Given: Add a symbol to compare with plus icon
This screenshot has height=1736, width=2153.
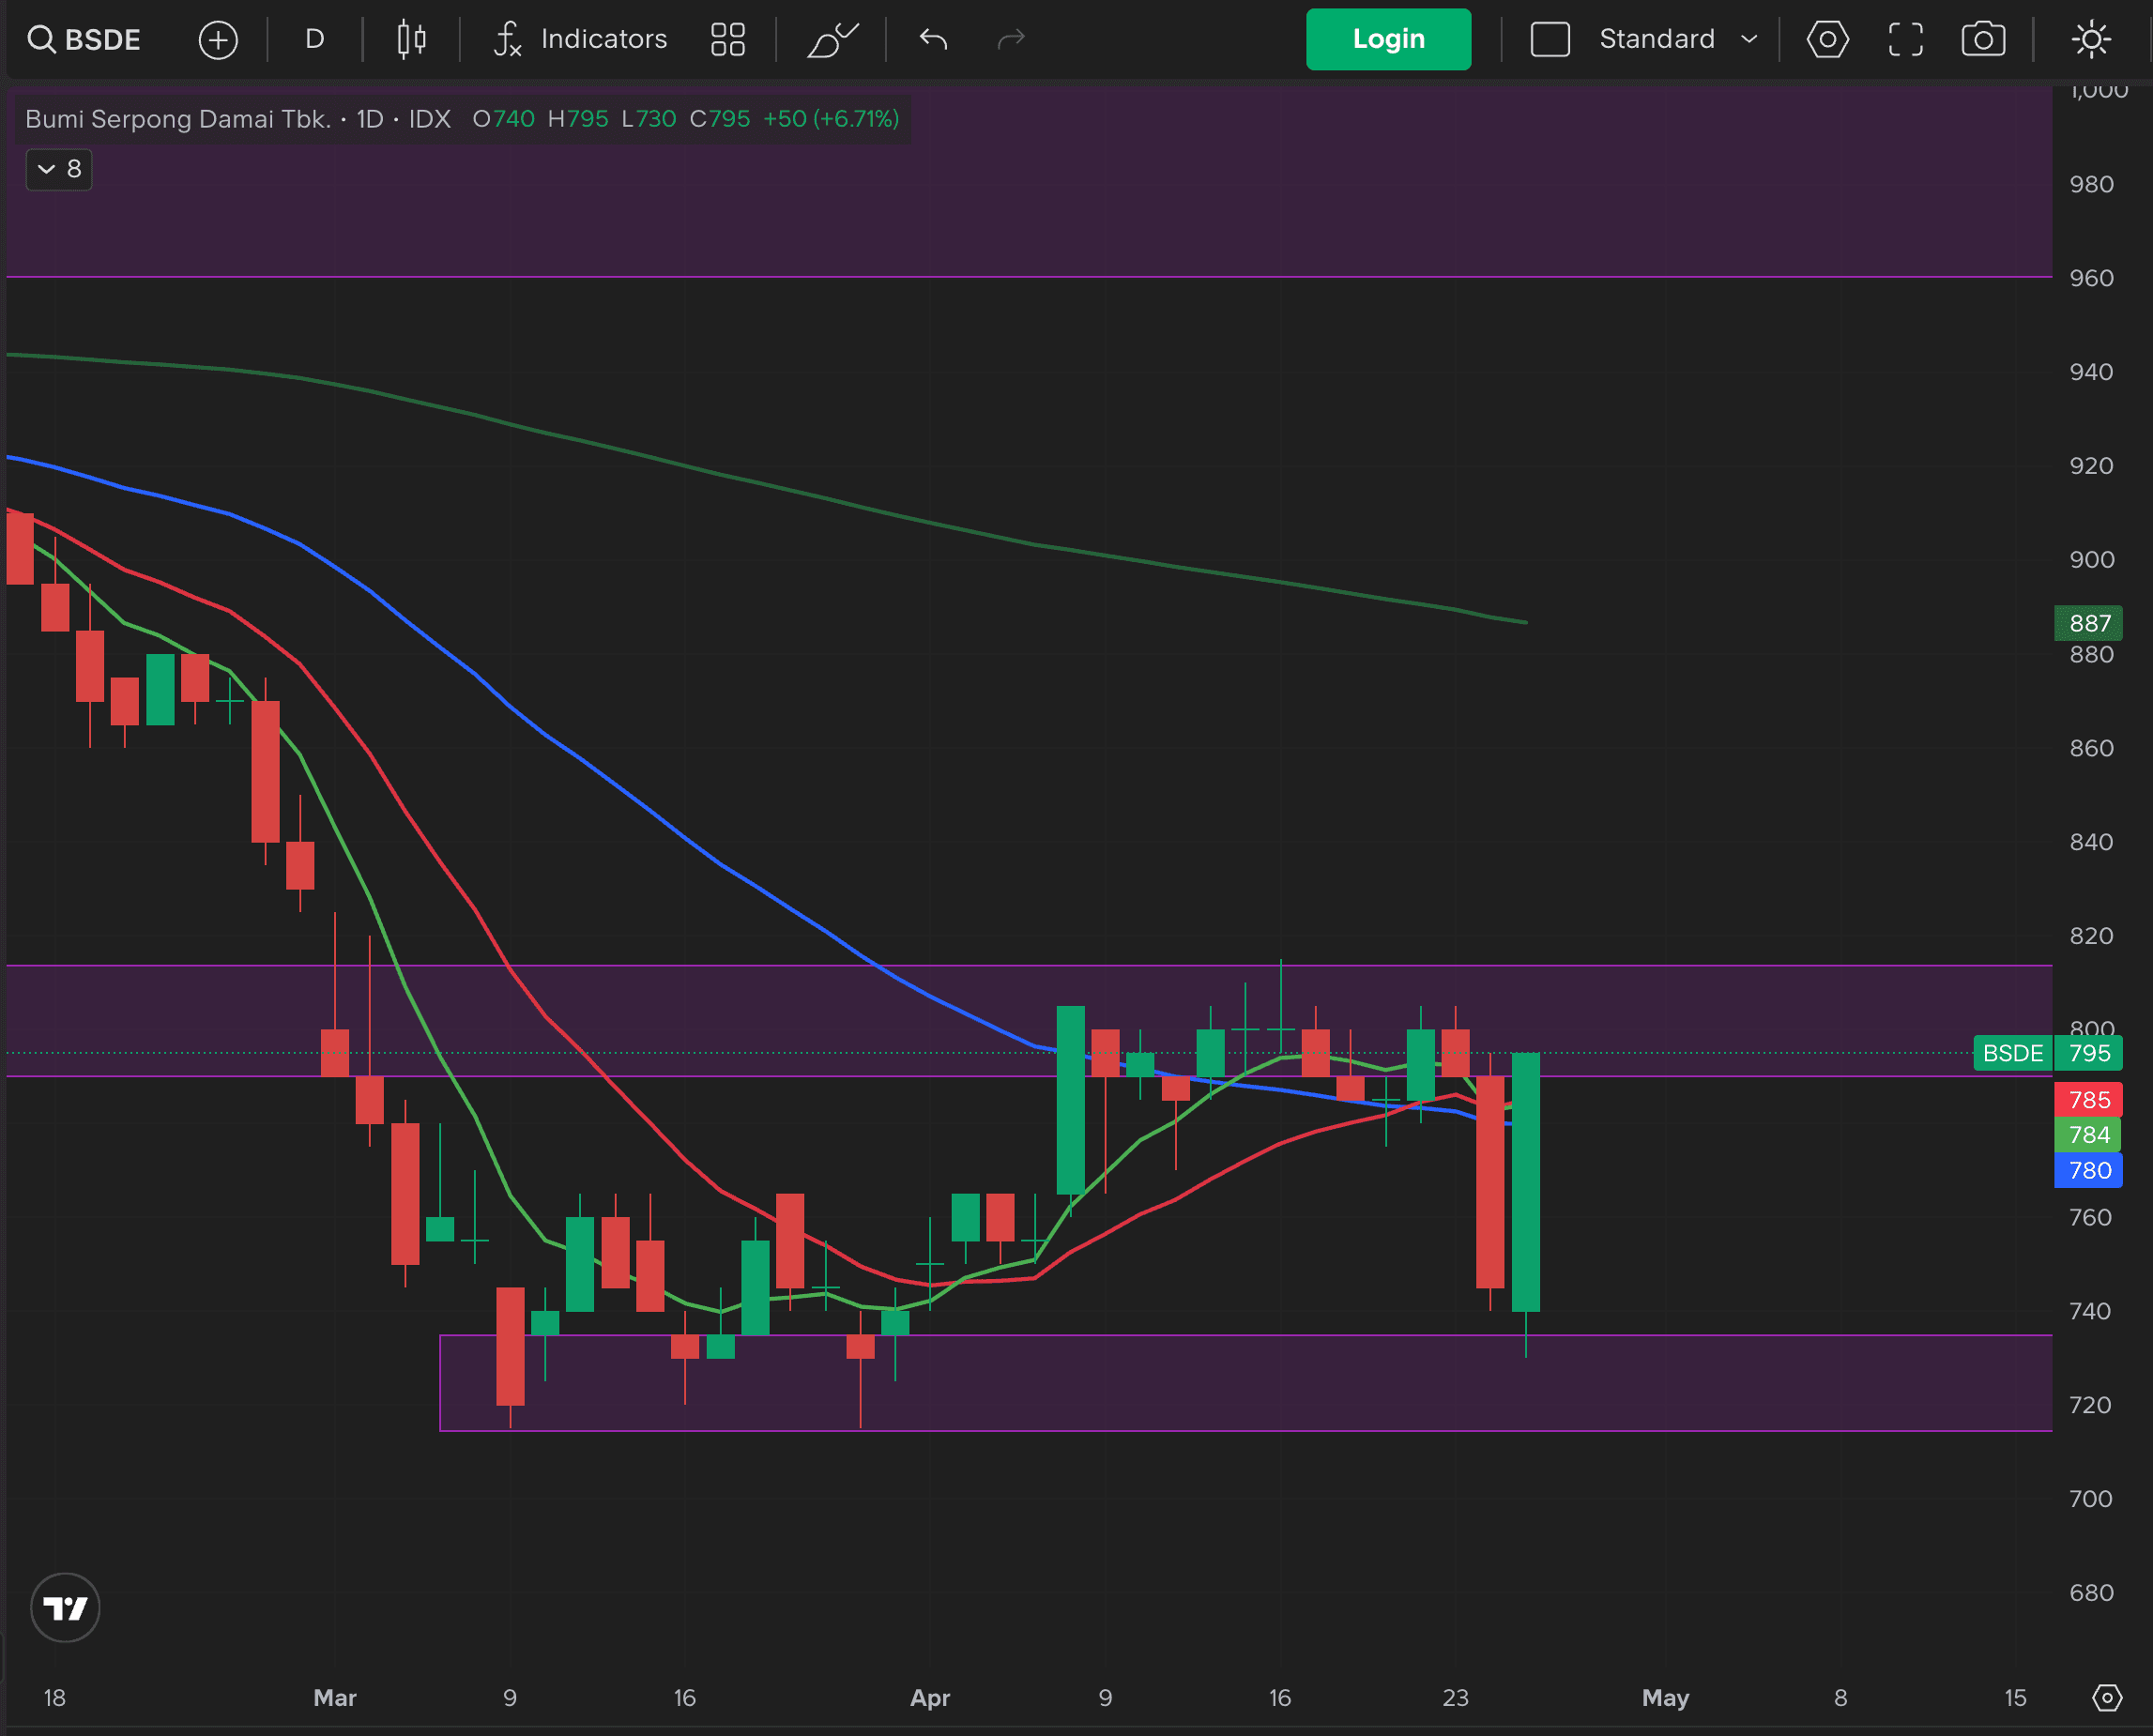Looking at the screenshot, I should 218,39.
